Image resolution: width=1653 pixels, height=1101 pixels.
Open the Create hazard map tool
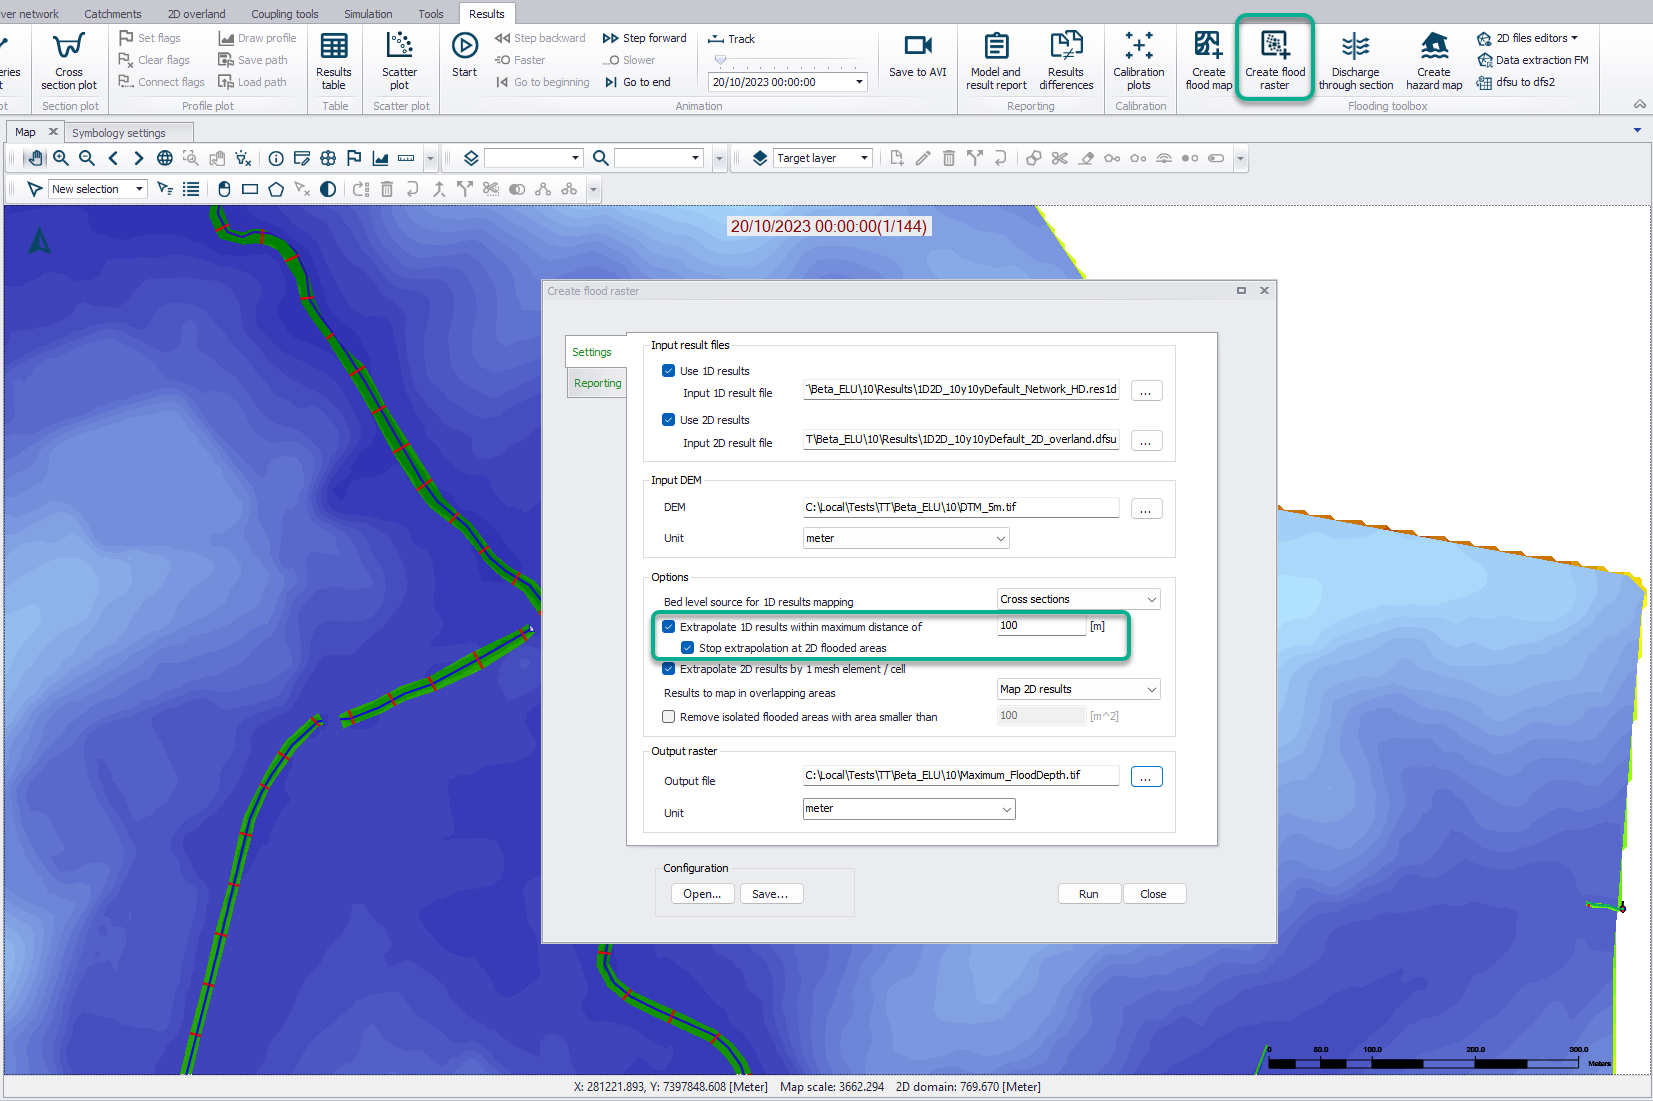tap(1434, 59)
